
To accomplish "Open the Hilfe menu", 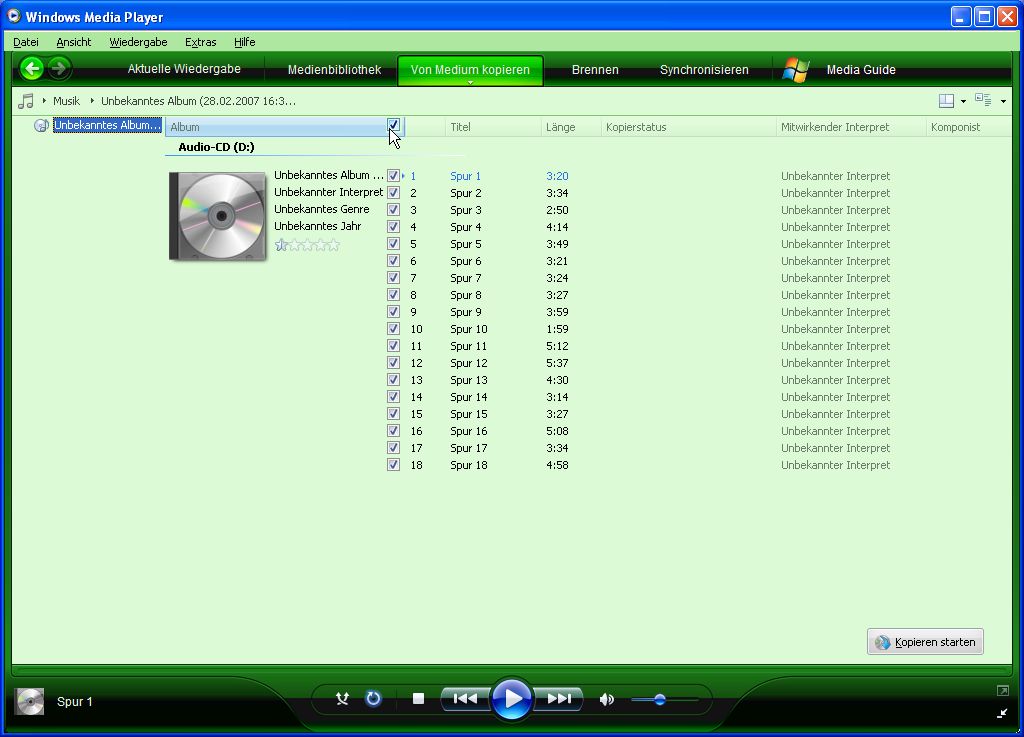I will coord(245,42).
